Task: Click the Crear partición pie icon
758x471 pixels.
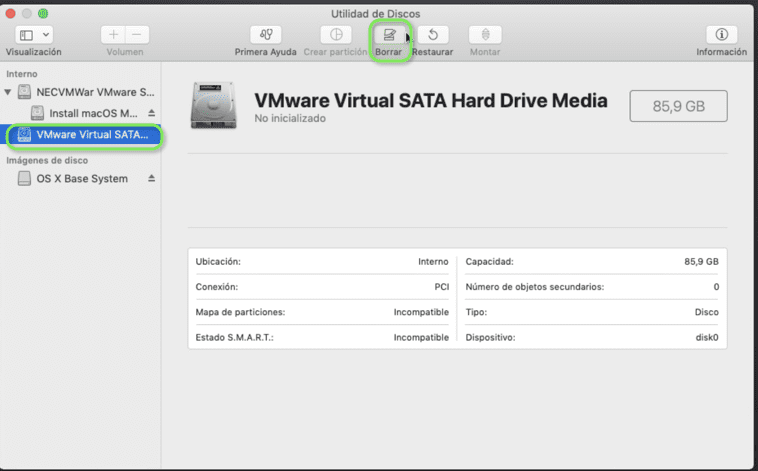Action: [x=336, y=35]
